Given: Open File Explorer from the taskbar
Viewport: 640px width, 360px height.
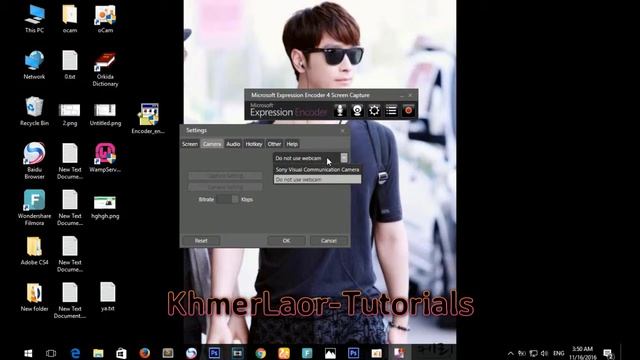Looking at the screenshot, I should [98, 353].
